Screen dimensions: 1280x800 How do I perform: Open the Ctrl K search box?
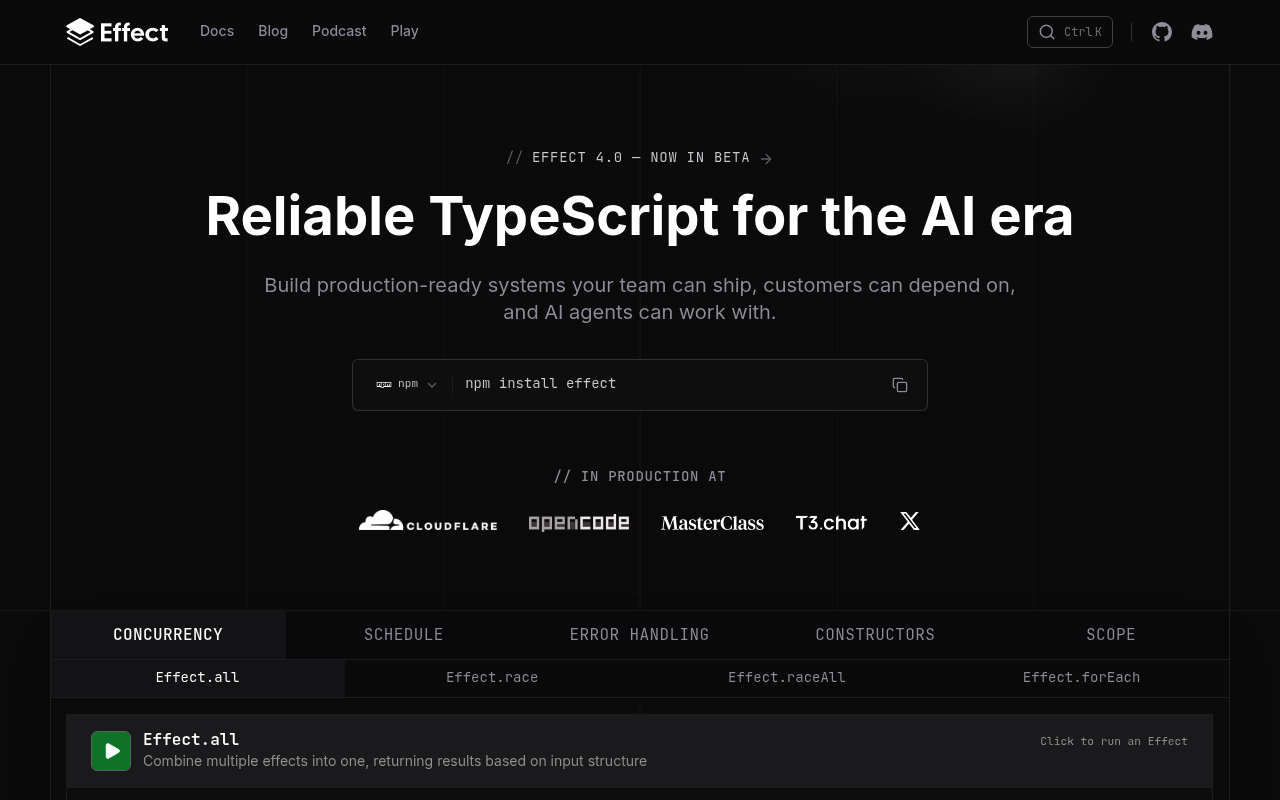[x=1070, y=32]
